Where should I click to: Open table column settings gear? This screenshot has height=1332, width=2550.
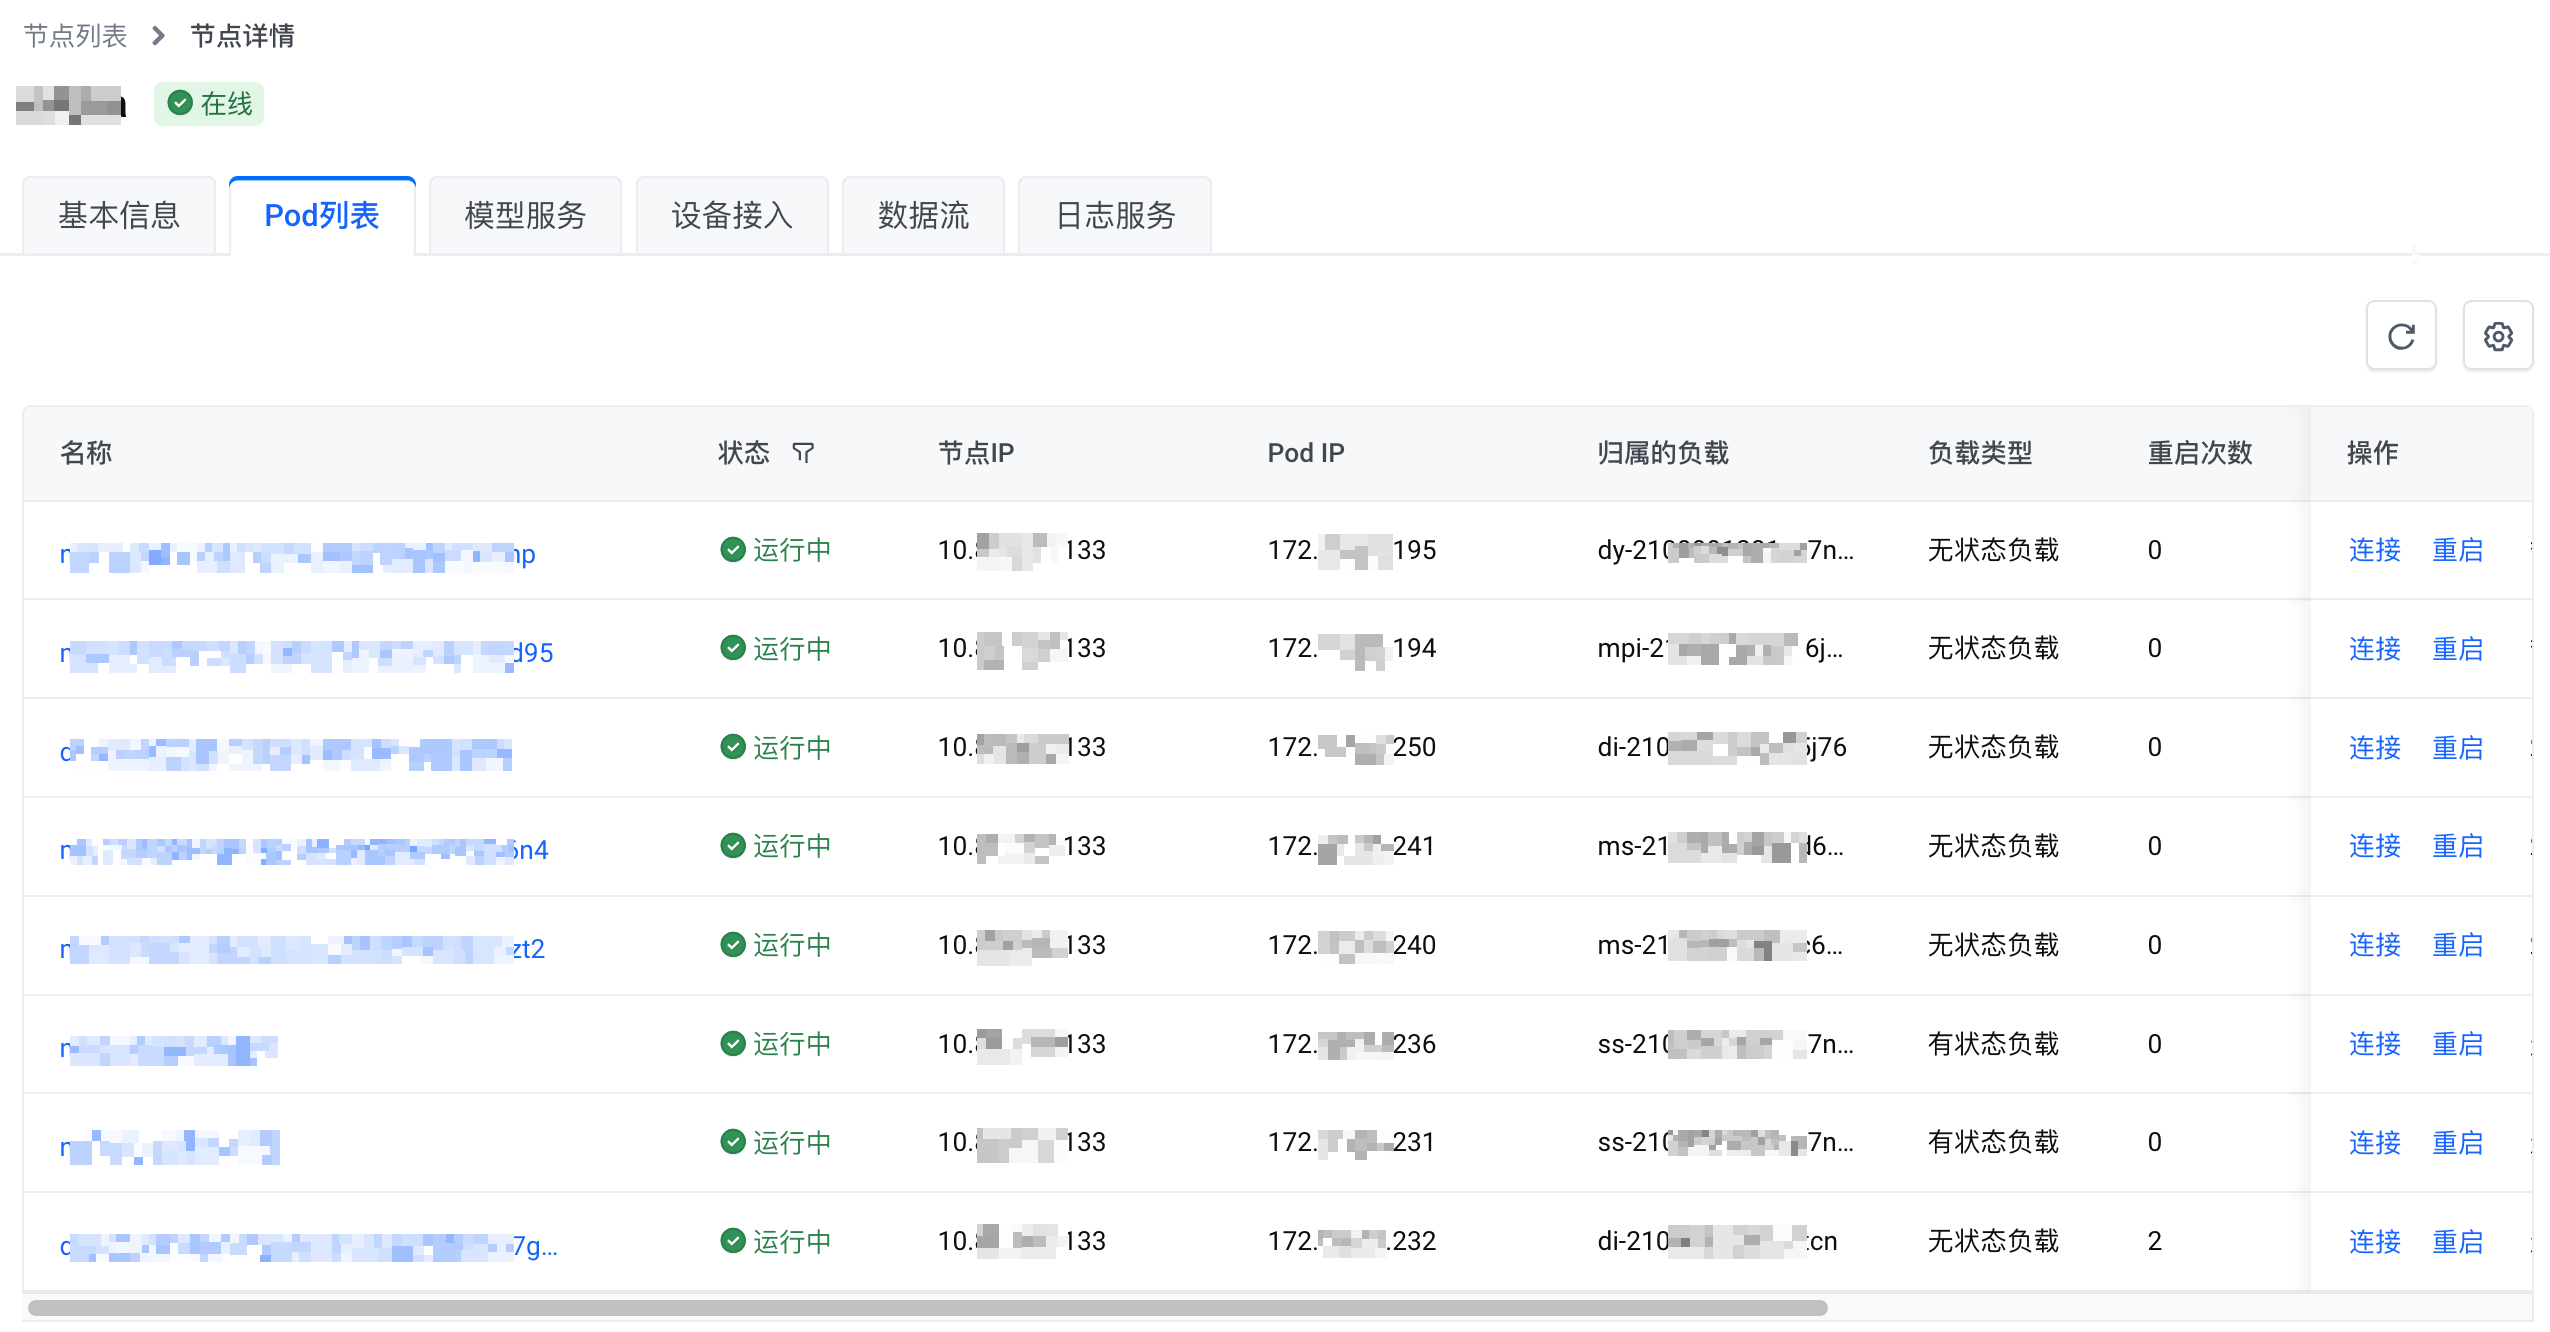click(x=2498, y=336)
